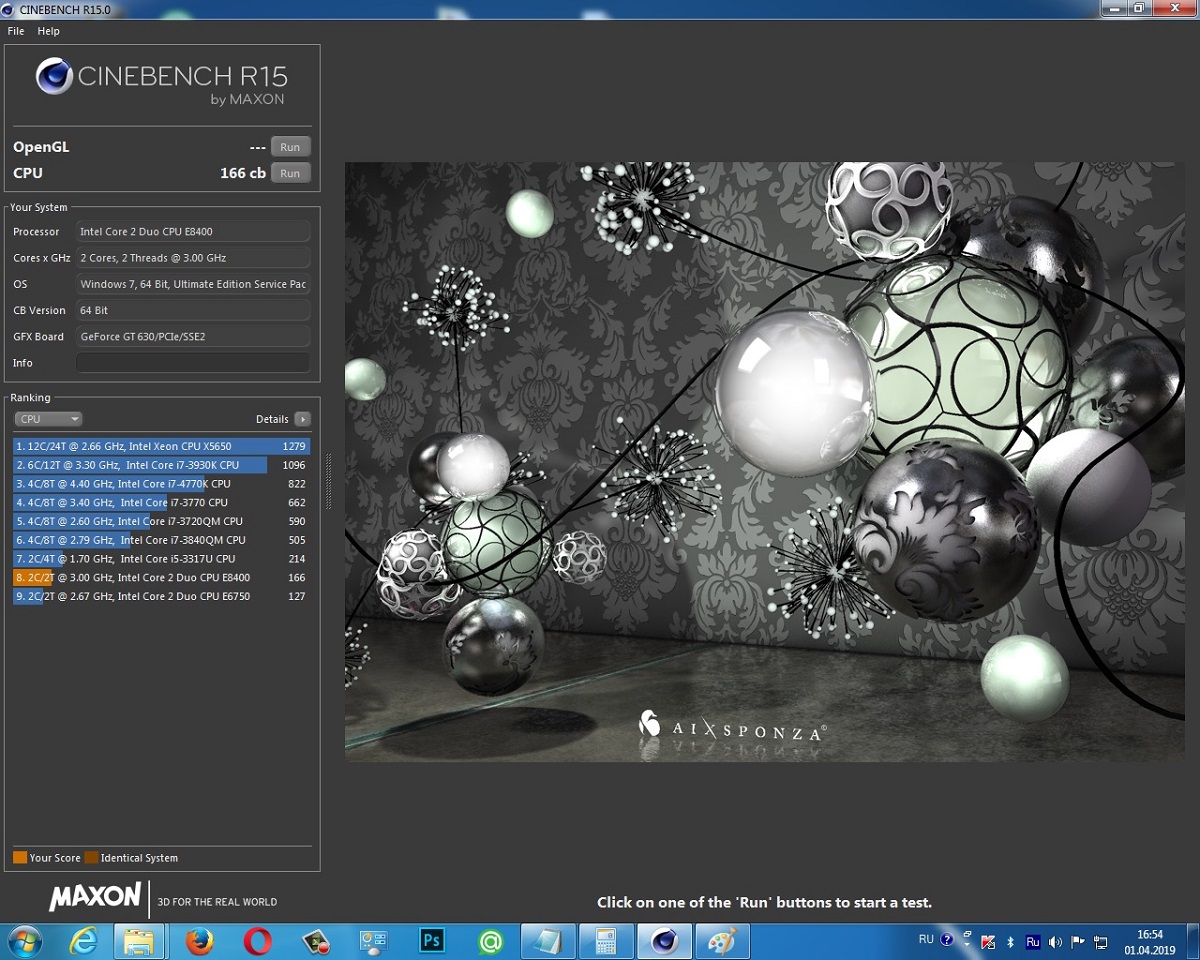Select your Core 2 Duo E8400 result
This screenshot has height=960, width=1200.
pyautogui.click(x=160, y=578)
